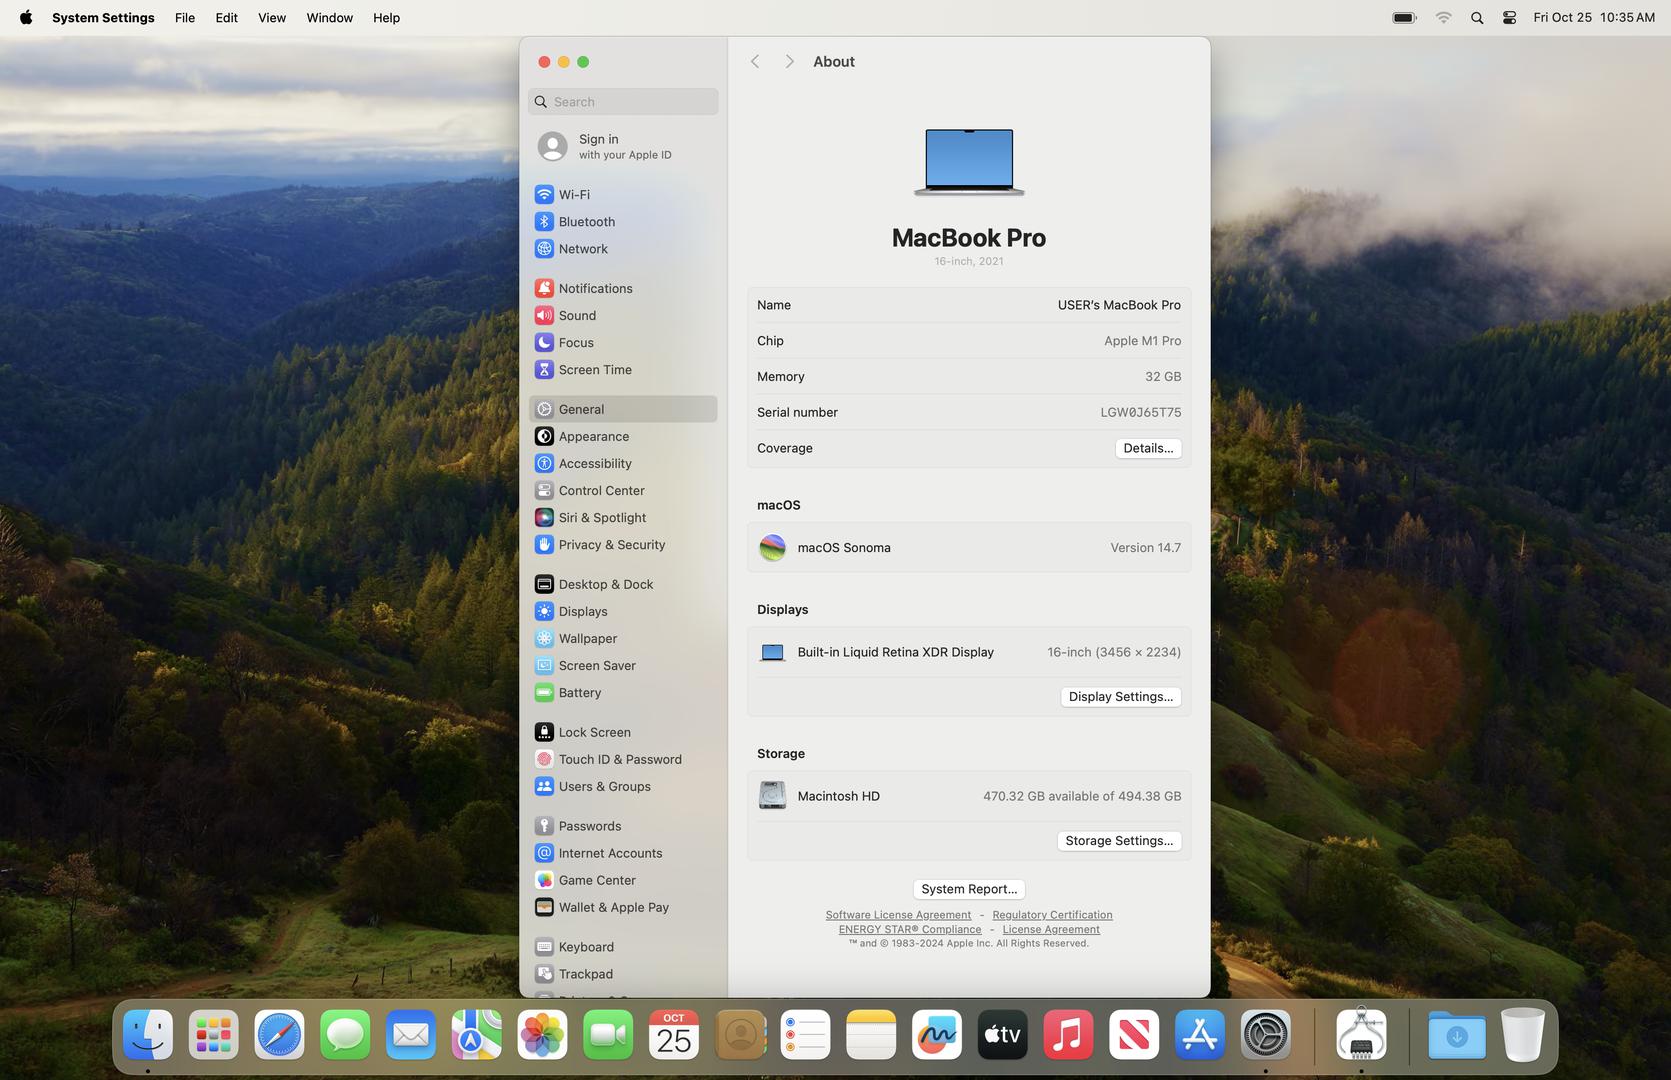Click the coverage Details… button

point(1147,449)
